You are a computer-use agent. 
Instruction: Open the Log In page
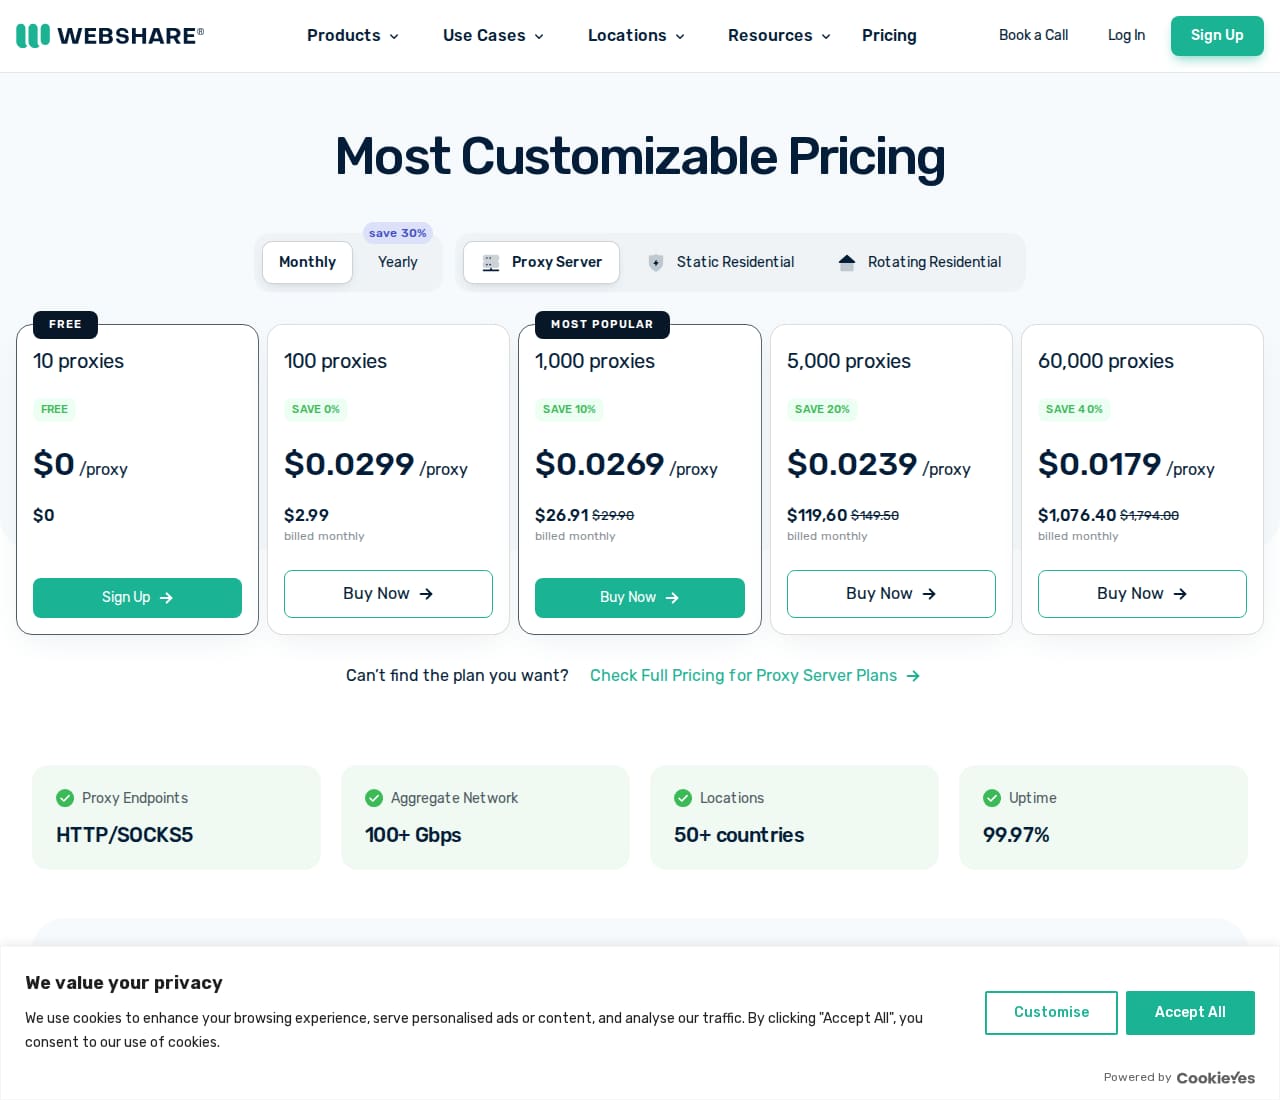(x=1126, y=35)
